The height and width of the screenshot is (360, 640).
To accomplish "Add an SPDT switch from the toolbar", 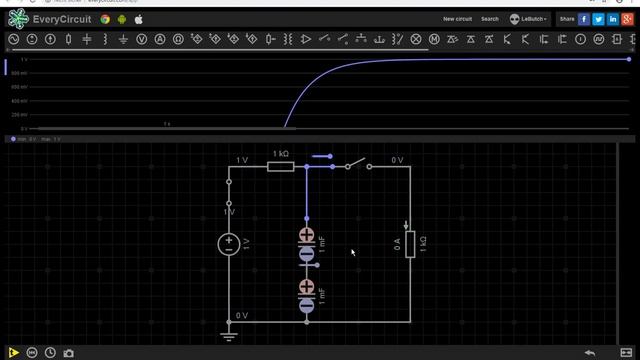I will pos(343,39).
